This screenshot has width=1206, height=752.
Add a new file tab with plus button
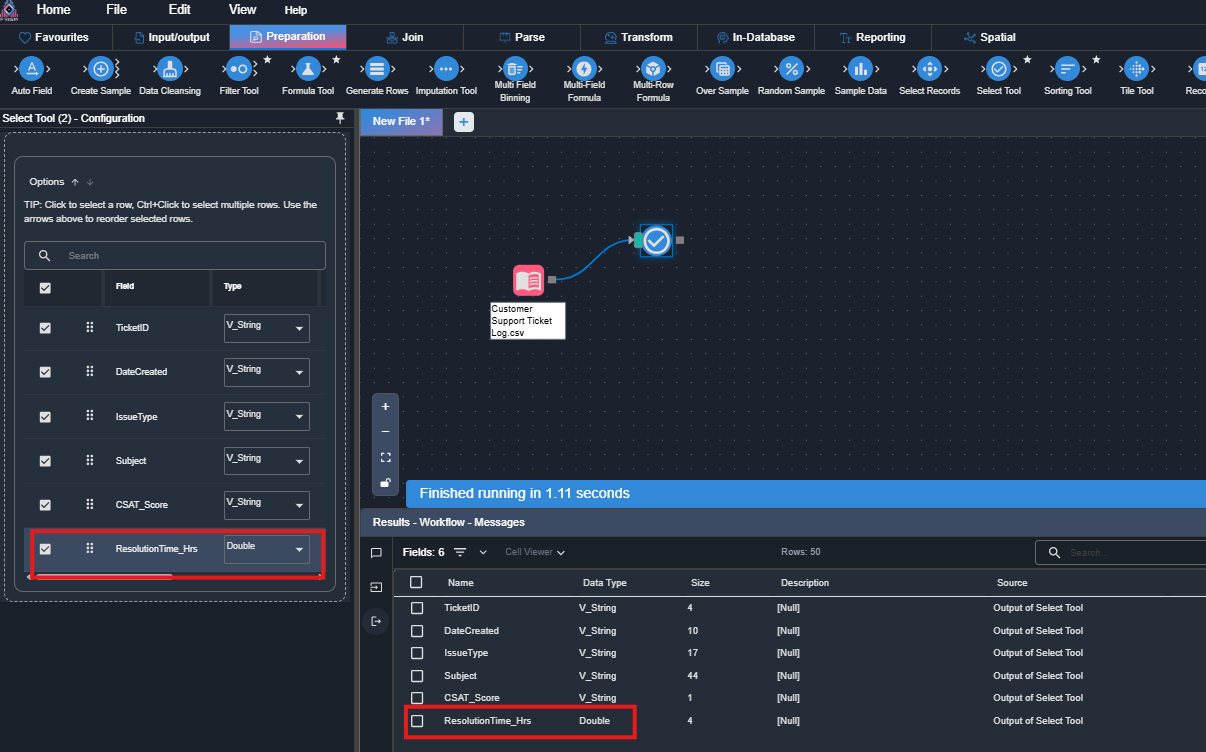464,122
